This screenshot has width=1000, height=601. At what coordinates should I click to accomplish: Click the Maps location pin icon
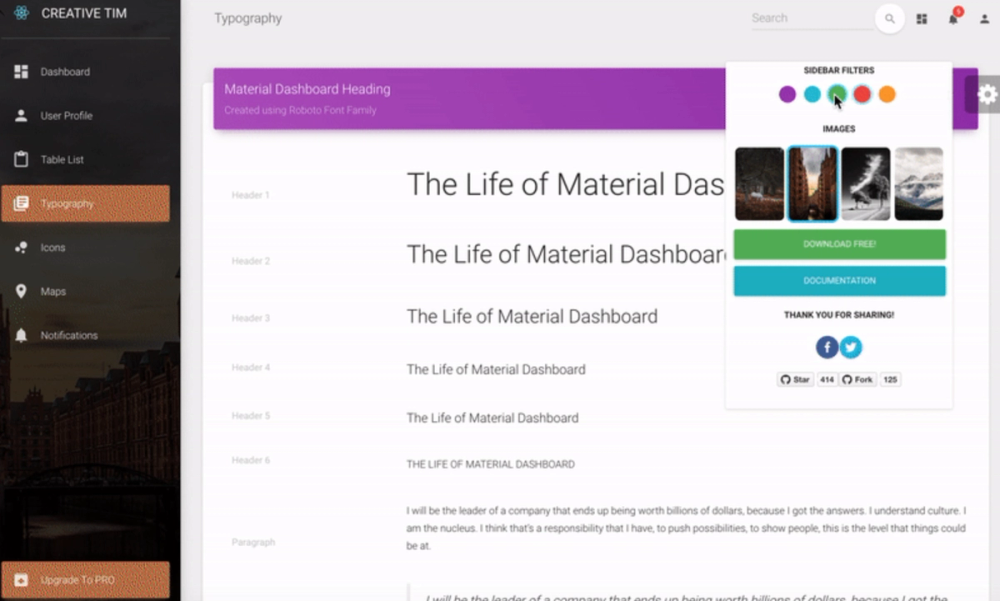(x=21, y=291)
